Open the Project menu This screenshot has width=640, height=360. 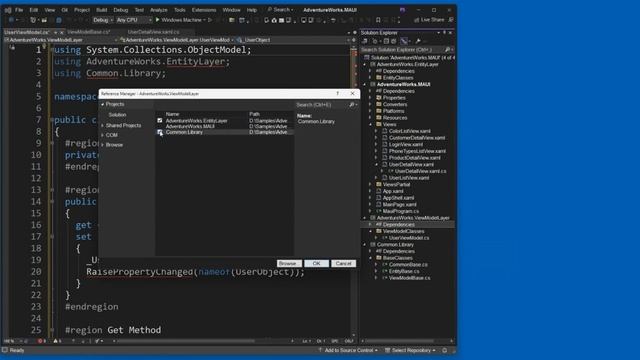82,10
